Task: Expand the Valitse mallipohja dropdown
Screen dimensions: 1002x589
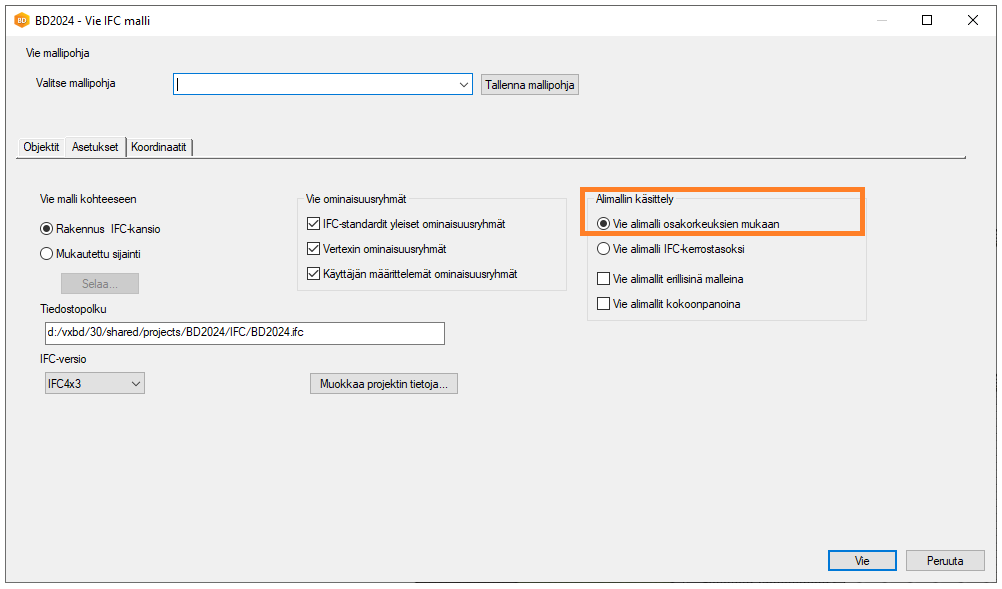Action: coord(464,85)
